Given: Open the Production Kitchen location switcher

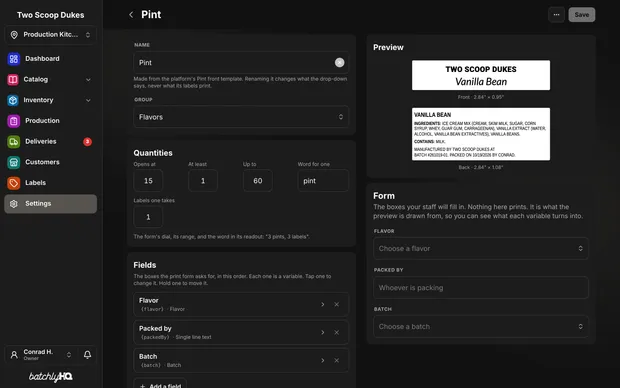Looking at the screenshot, I should [50, 35].
